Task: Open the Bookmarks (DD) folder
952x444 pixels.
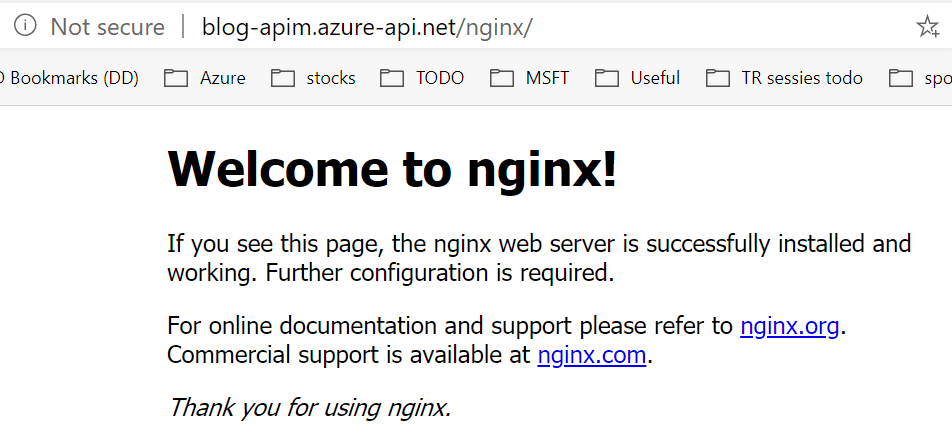Action: 69,78
